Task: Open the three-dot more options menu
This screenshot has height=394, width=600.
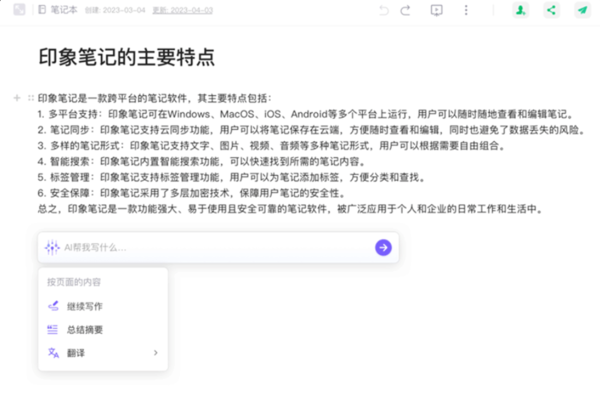Action: [466, 10]
